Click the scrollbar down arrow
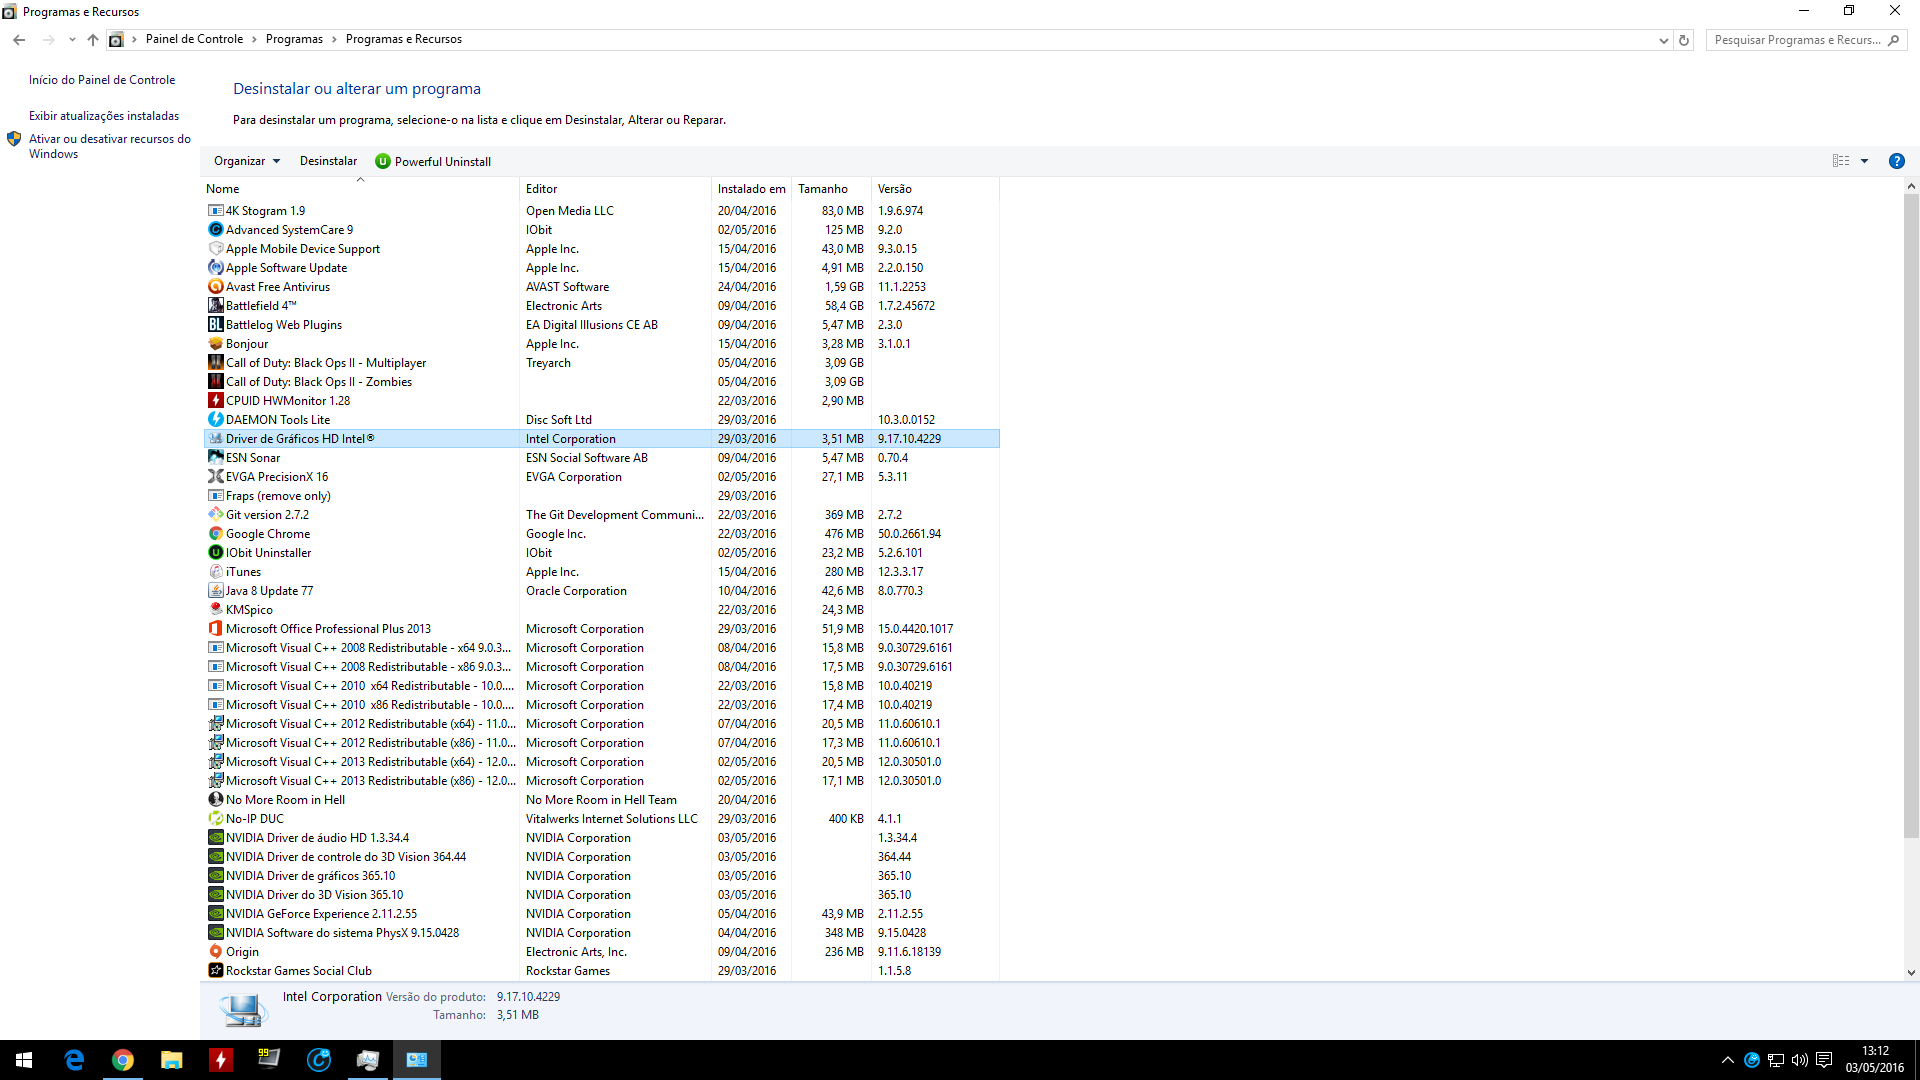1920x1080 pixels. 1911,972
